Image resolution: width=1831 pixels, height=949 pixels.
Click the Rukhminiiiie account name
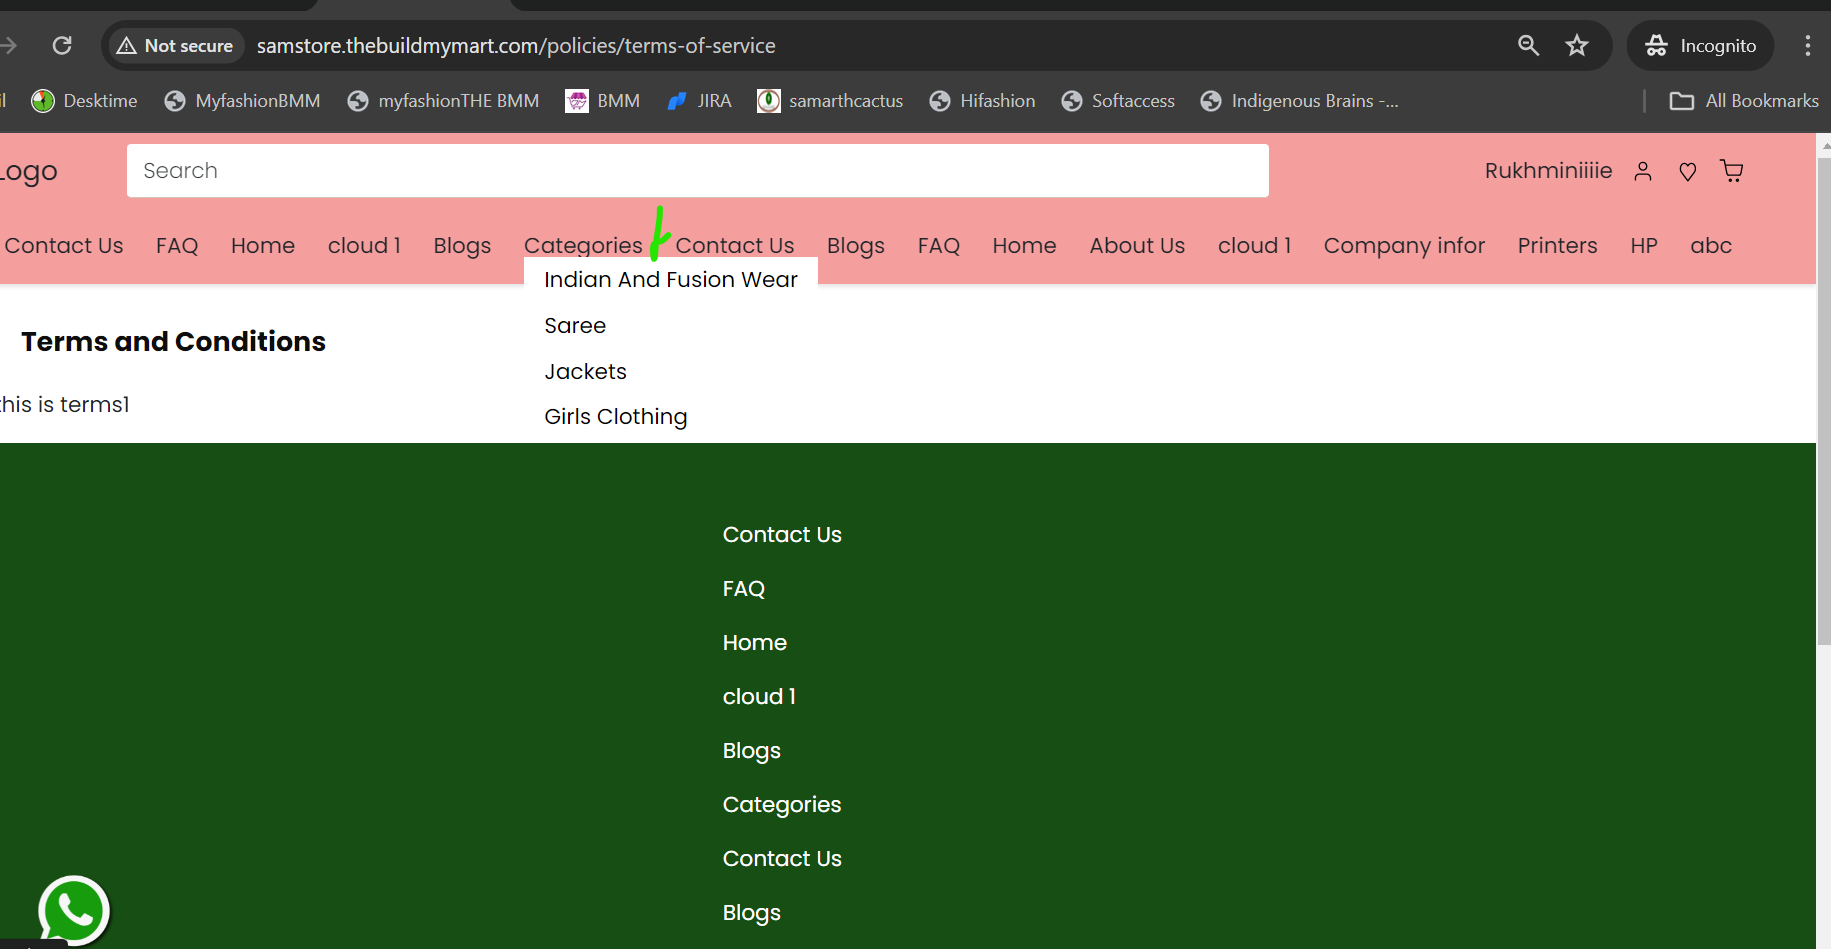pos(1548,171)
